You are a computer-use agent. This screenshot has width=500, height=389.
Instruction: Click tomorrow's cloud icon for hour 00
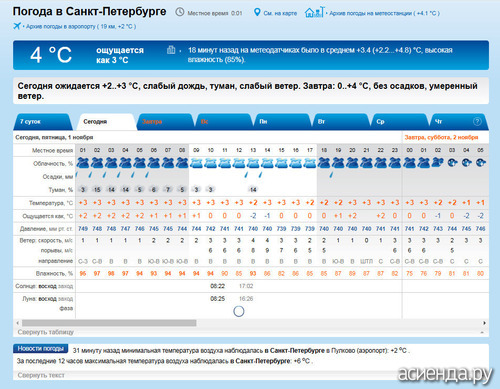[x=409, y=163]
